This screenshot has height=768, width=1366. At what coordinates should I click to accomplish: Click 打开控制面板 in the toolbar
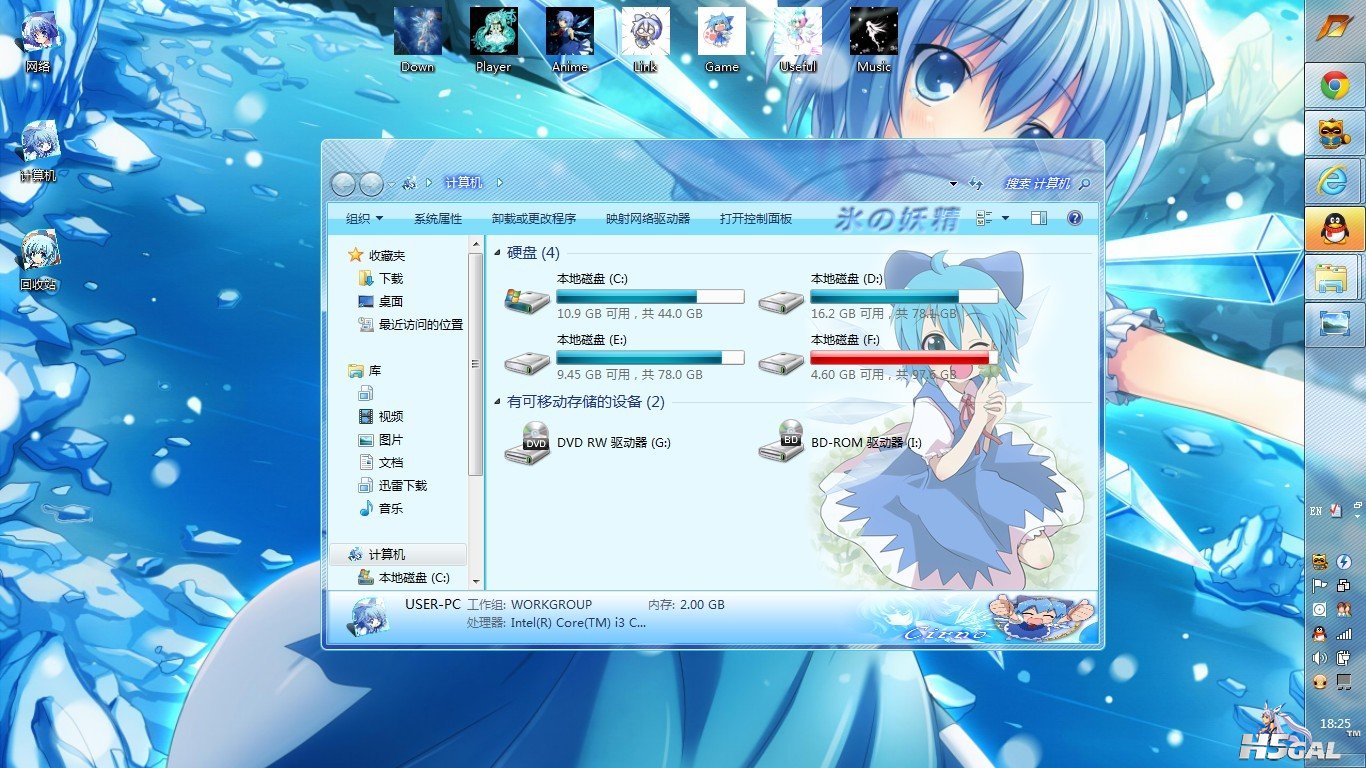756,218
